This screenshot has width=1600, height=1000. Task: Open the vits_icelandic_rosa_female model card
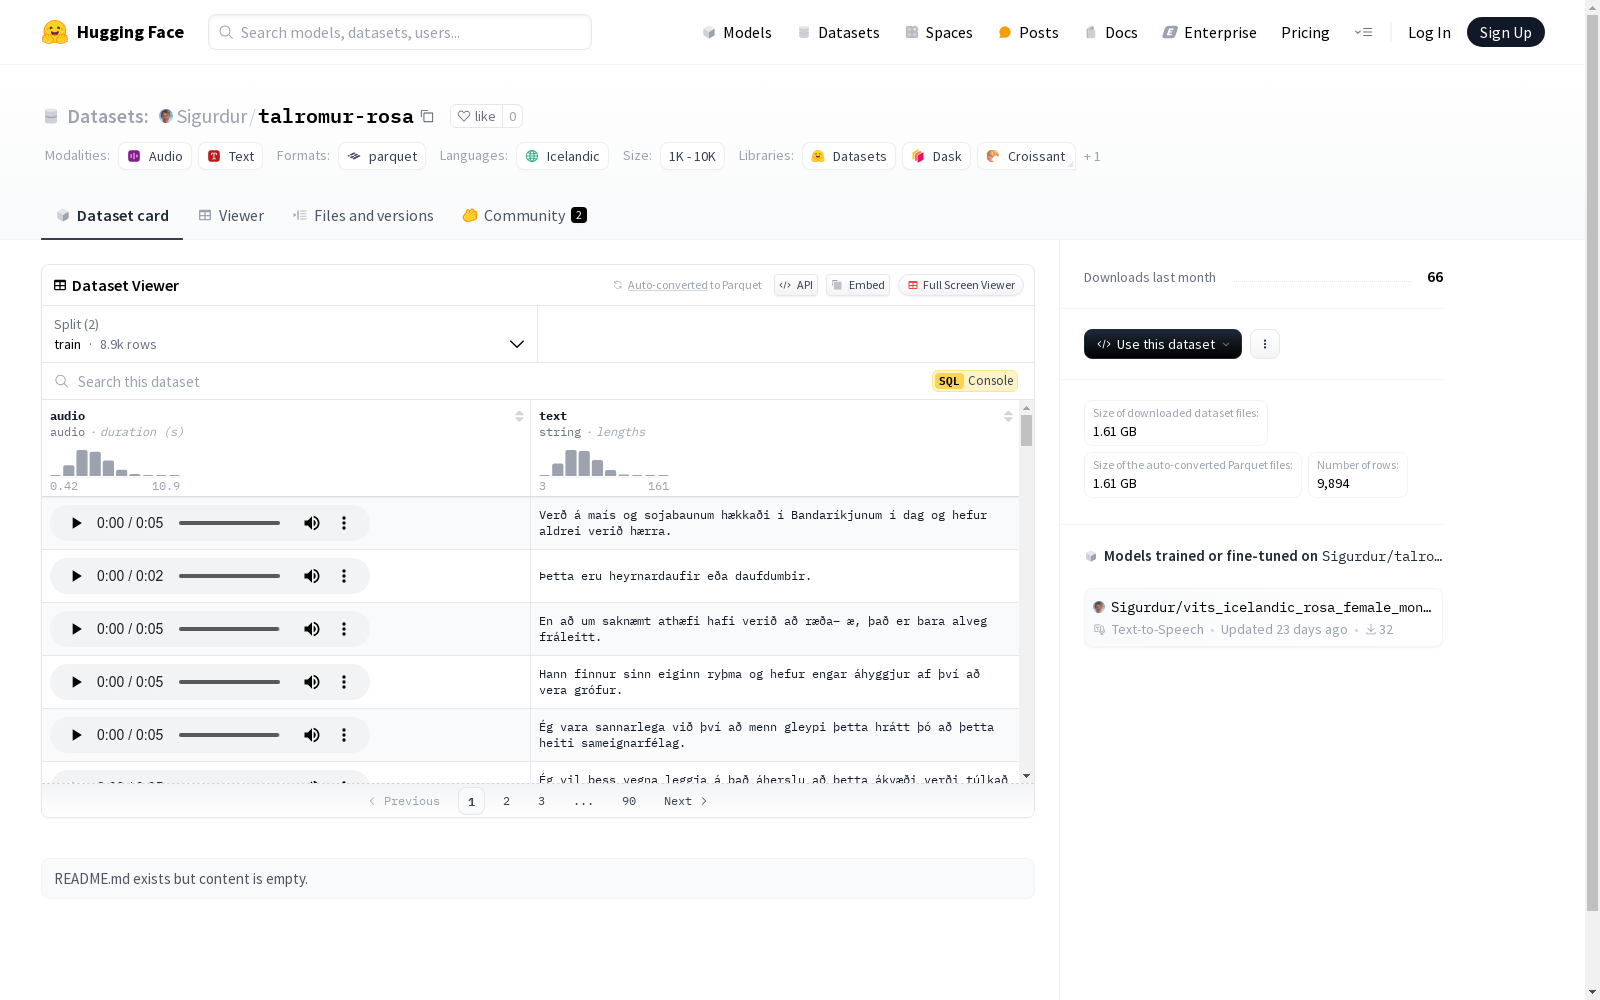click(x=1263, y=618)
